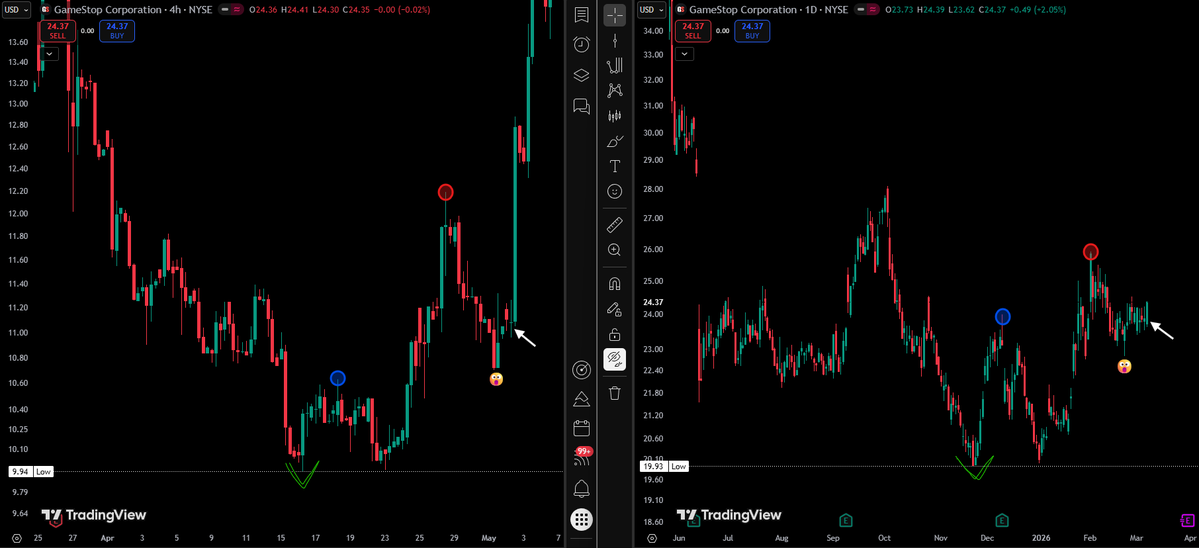Click the May label on 4h time axis
Viewport: 1199px width, 548px height.
(x=489, y=538)
